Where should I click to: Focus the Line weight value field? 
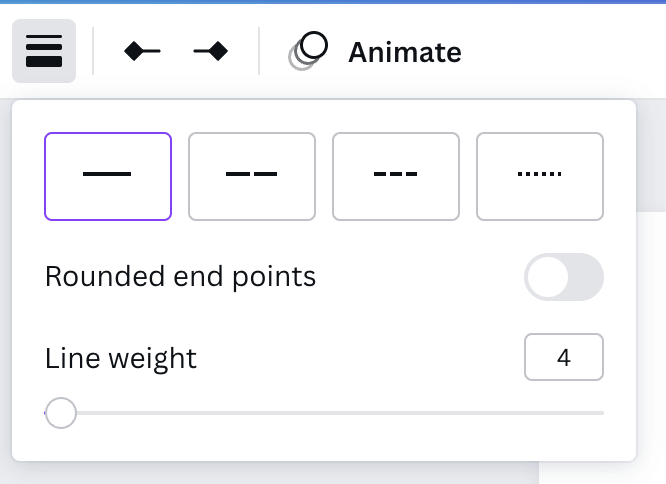click(564, 357)
